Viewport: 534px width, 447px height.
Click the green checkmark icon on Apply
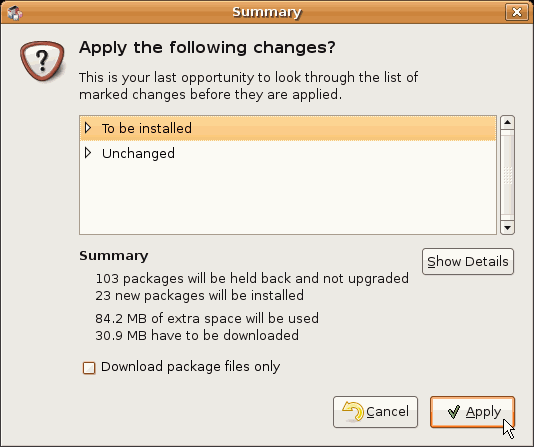pos(454,412)
